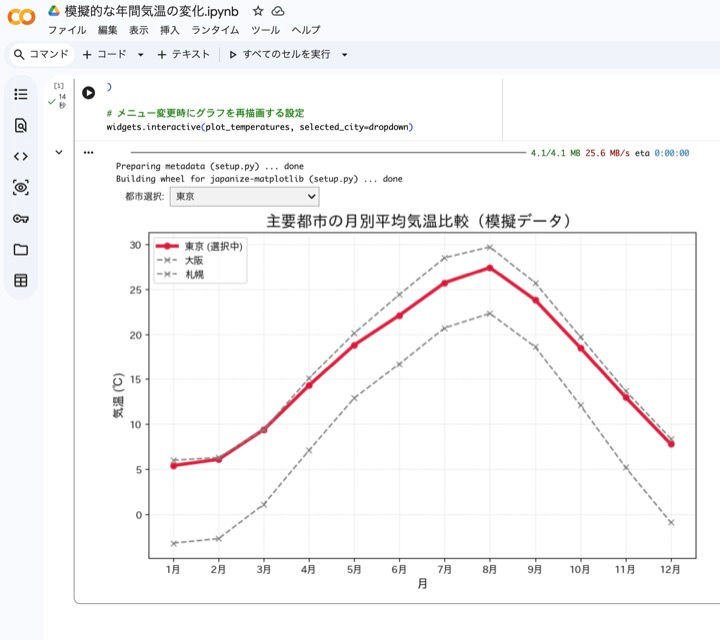Click the 12月 x-axis label
Viewport: 720px width, 640px height.
pyautogui.click(x=670, y=570)
